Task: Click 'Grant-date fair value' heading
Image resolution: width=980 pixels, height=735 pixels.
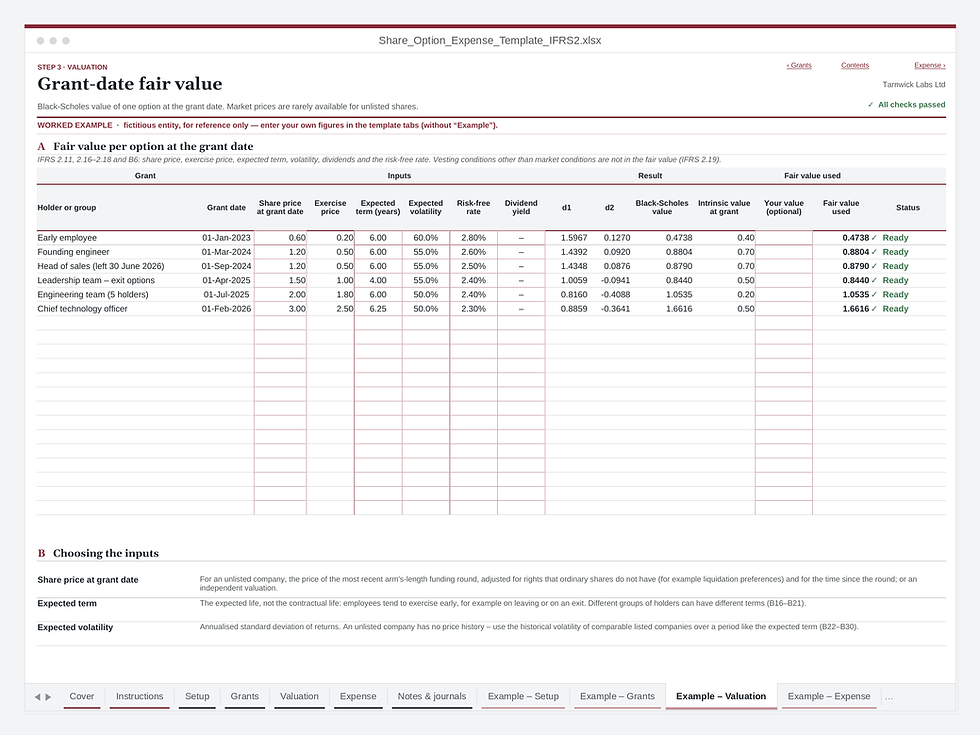Action: coord(130,84)
